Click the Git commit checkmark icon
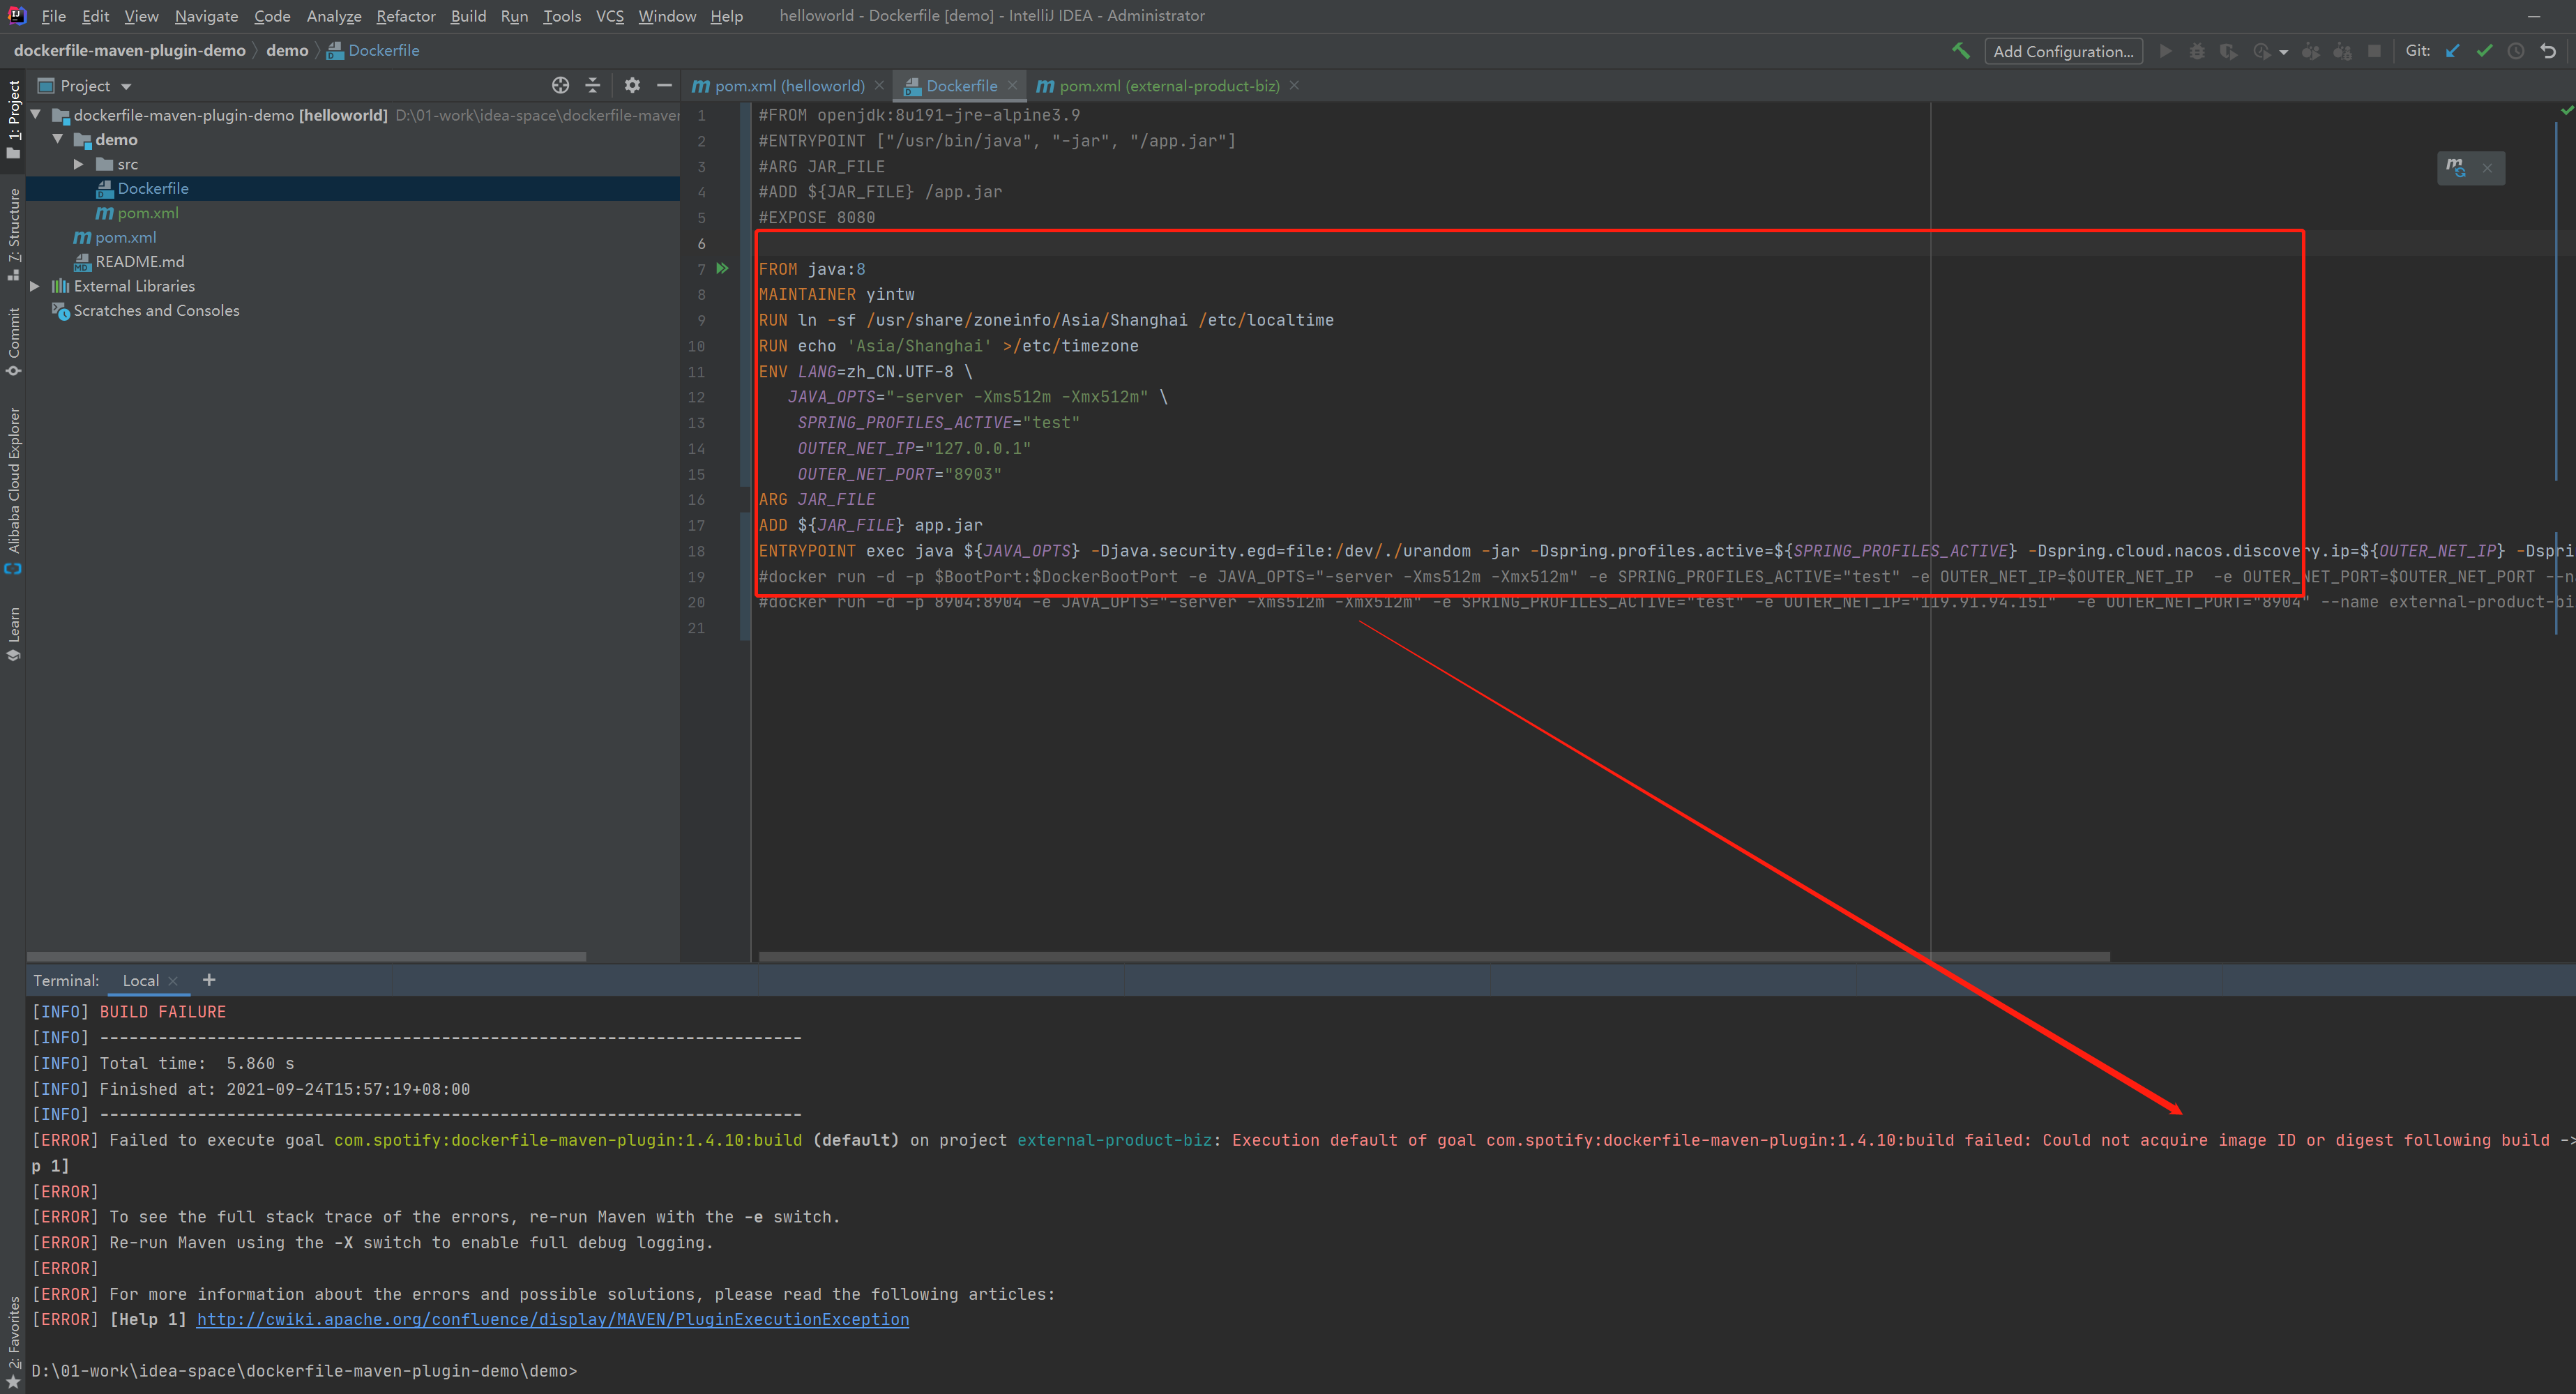 click(x=2484, y=51)
